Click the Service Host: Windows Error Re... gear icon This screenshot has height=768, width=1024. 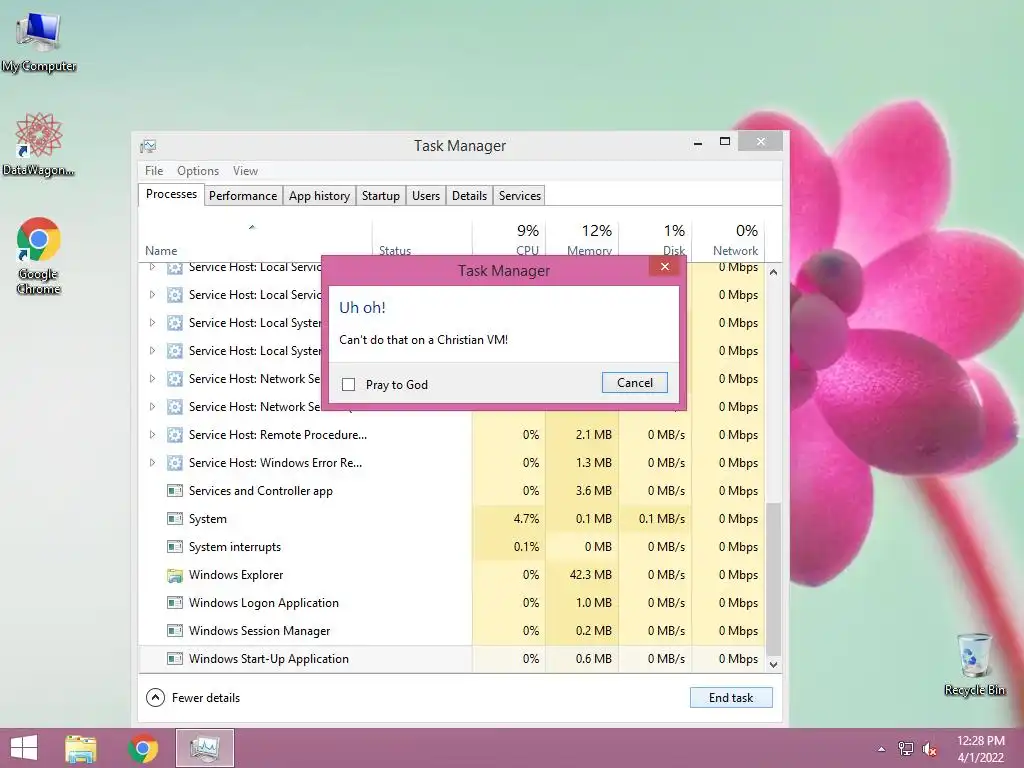[x=174, y=463]
